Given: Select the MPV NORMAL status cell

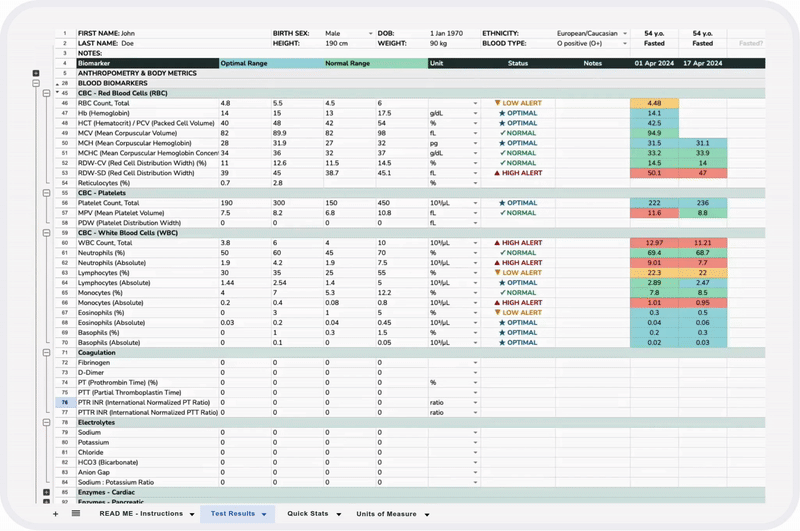Looking at the screenshot, I should click(518, 213).
